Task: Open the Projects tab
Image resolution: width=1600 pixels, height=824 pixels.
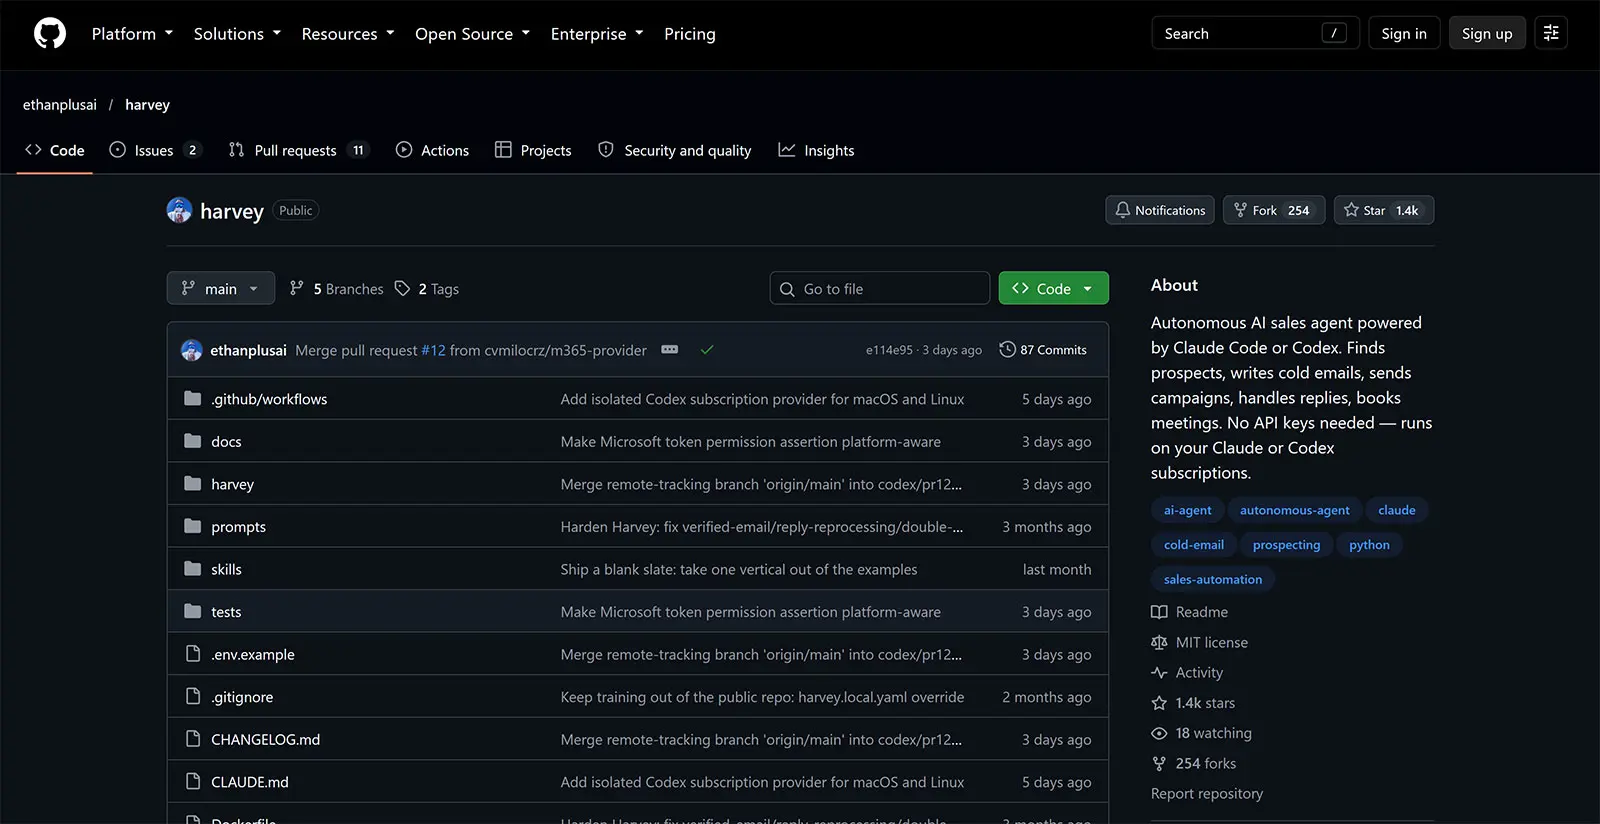Action: (533, 150)
